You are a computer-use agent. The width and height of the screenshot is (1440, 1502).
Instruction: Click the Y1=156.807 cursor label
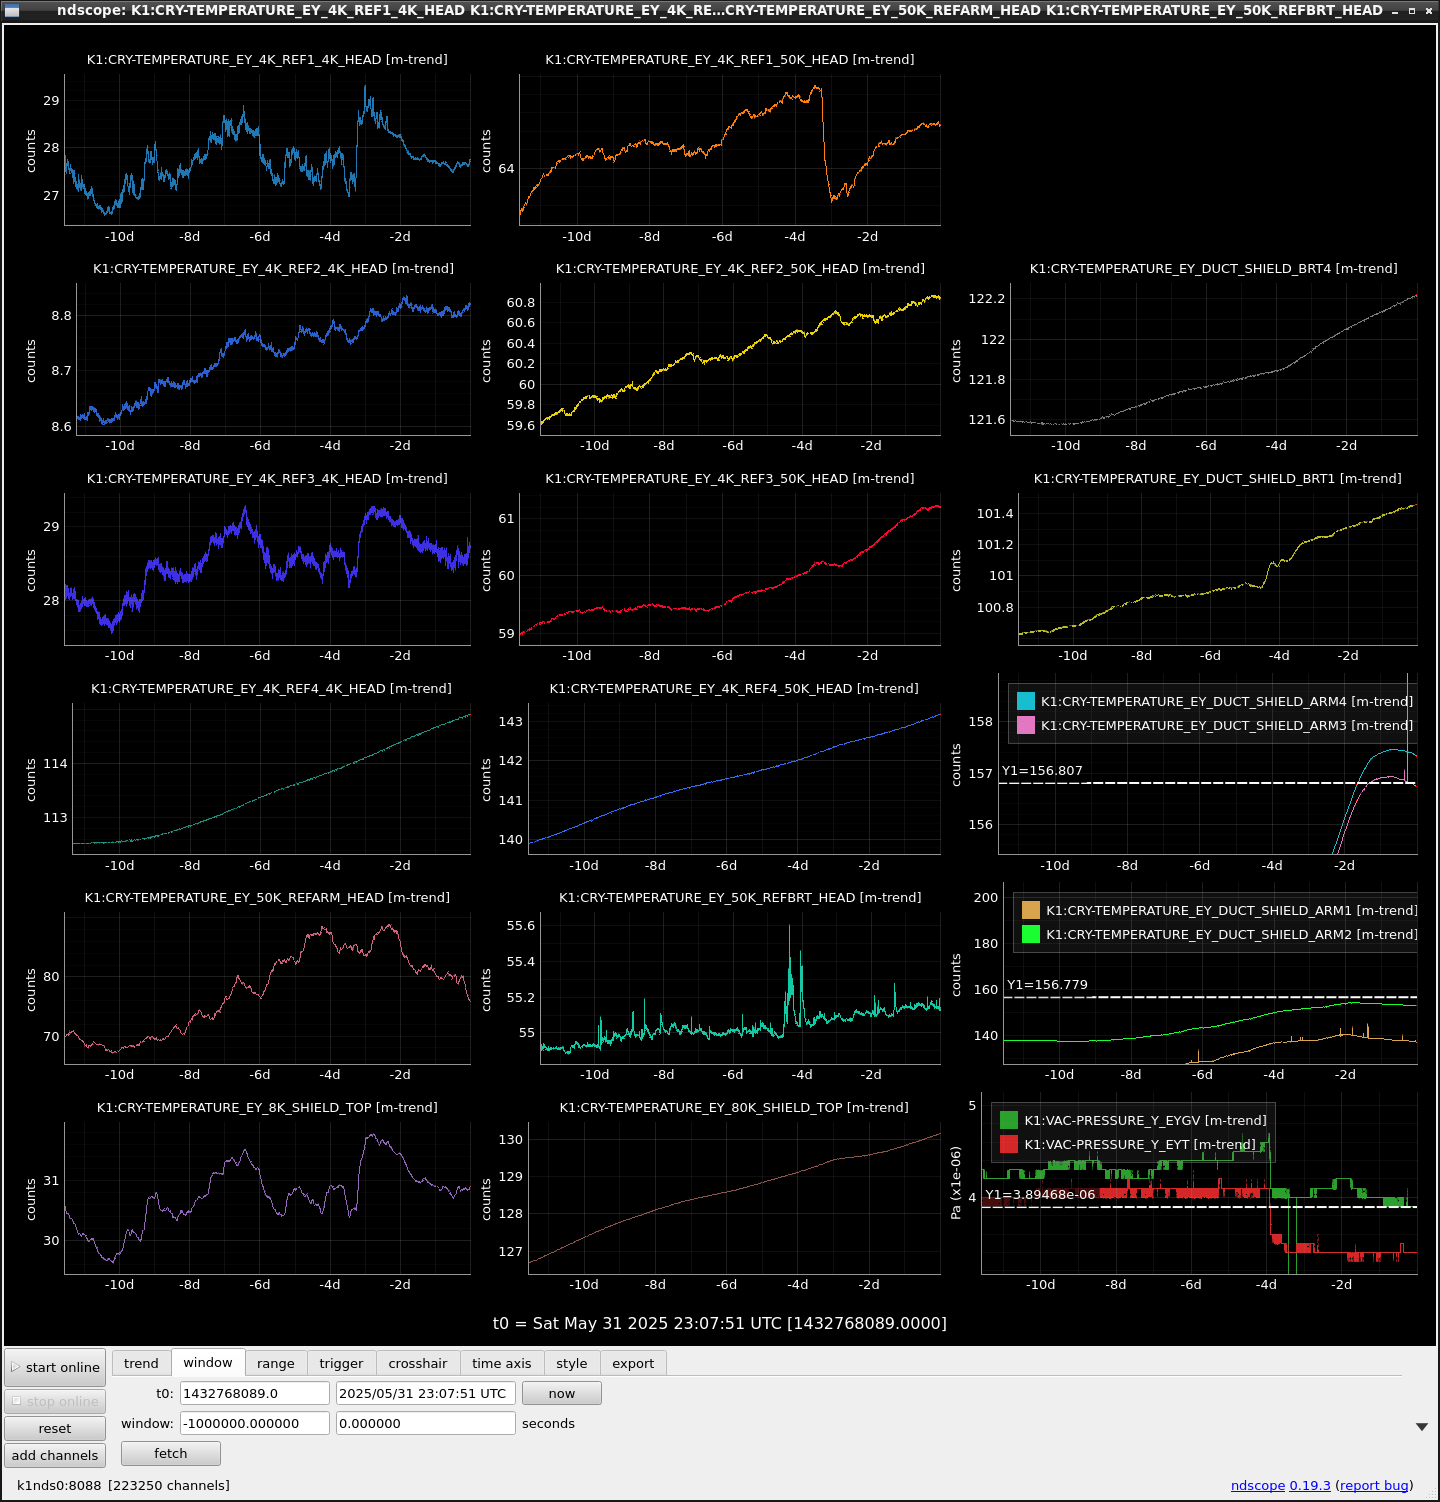pos(1042,771)
